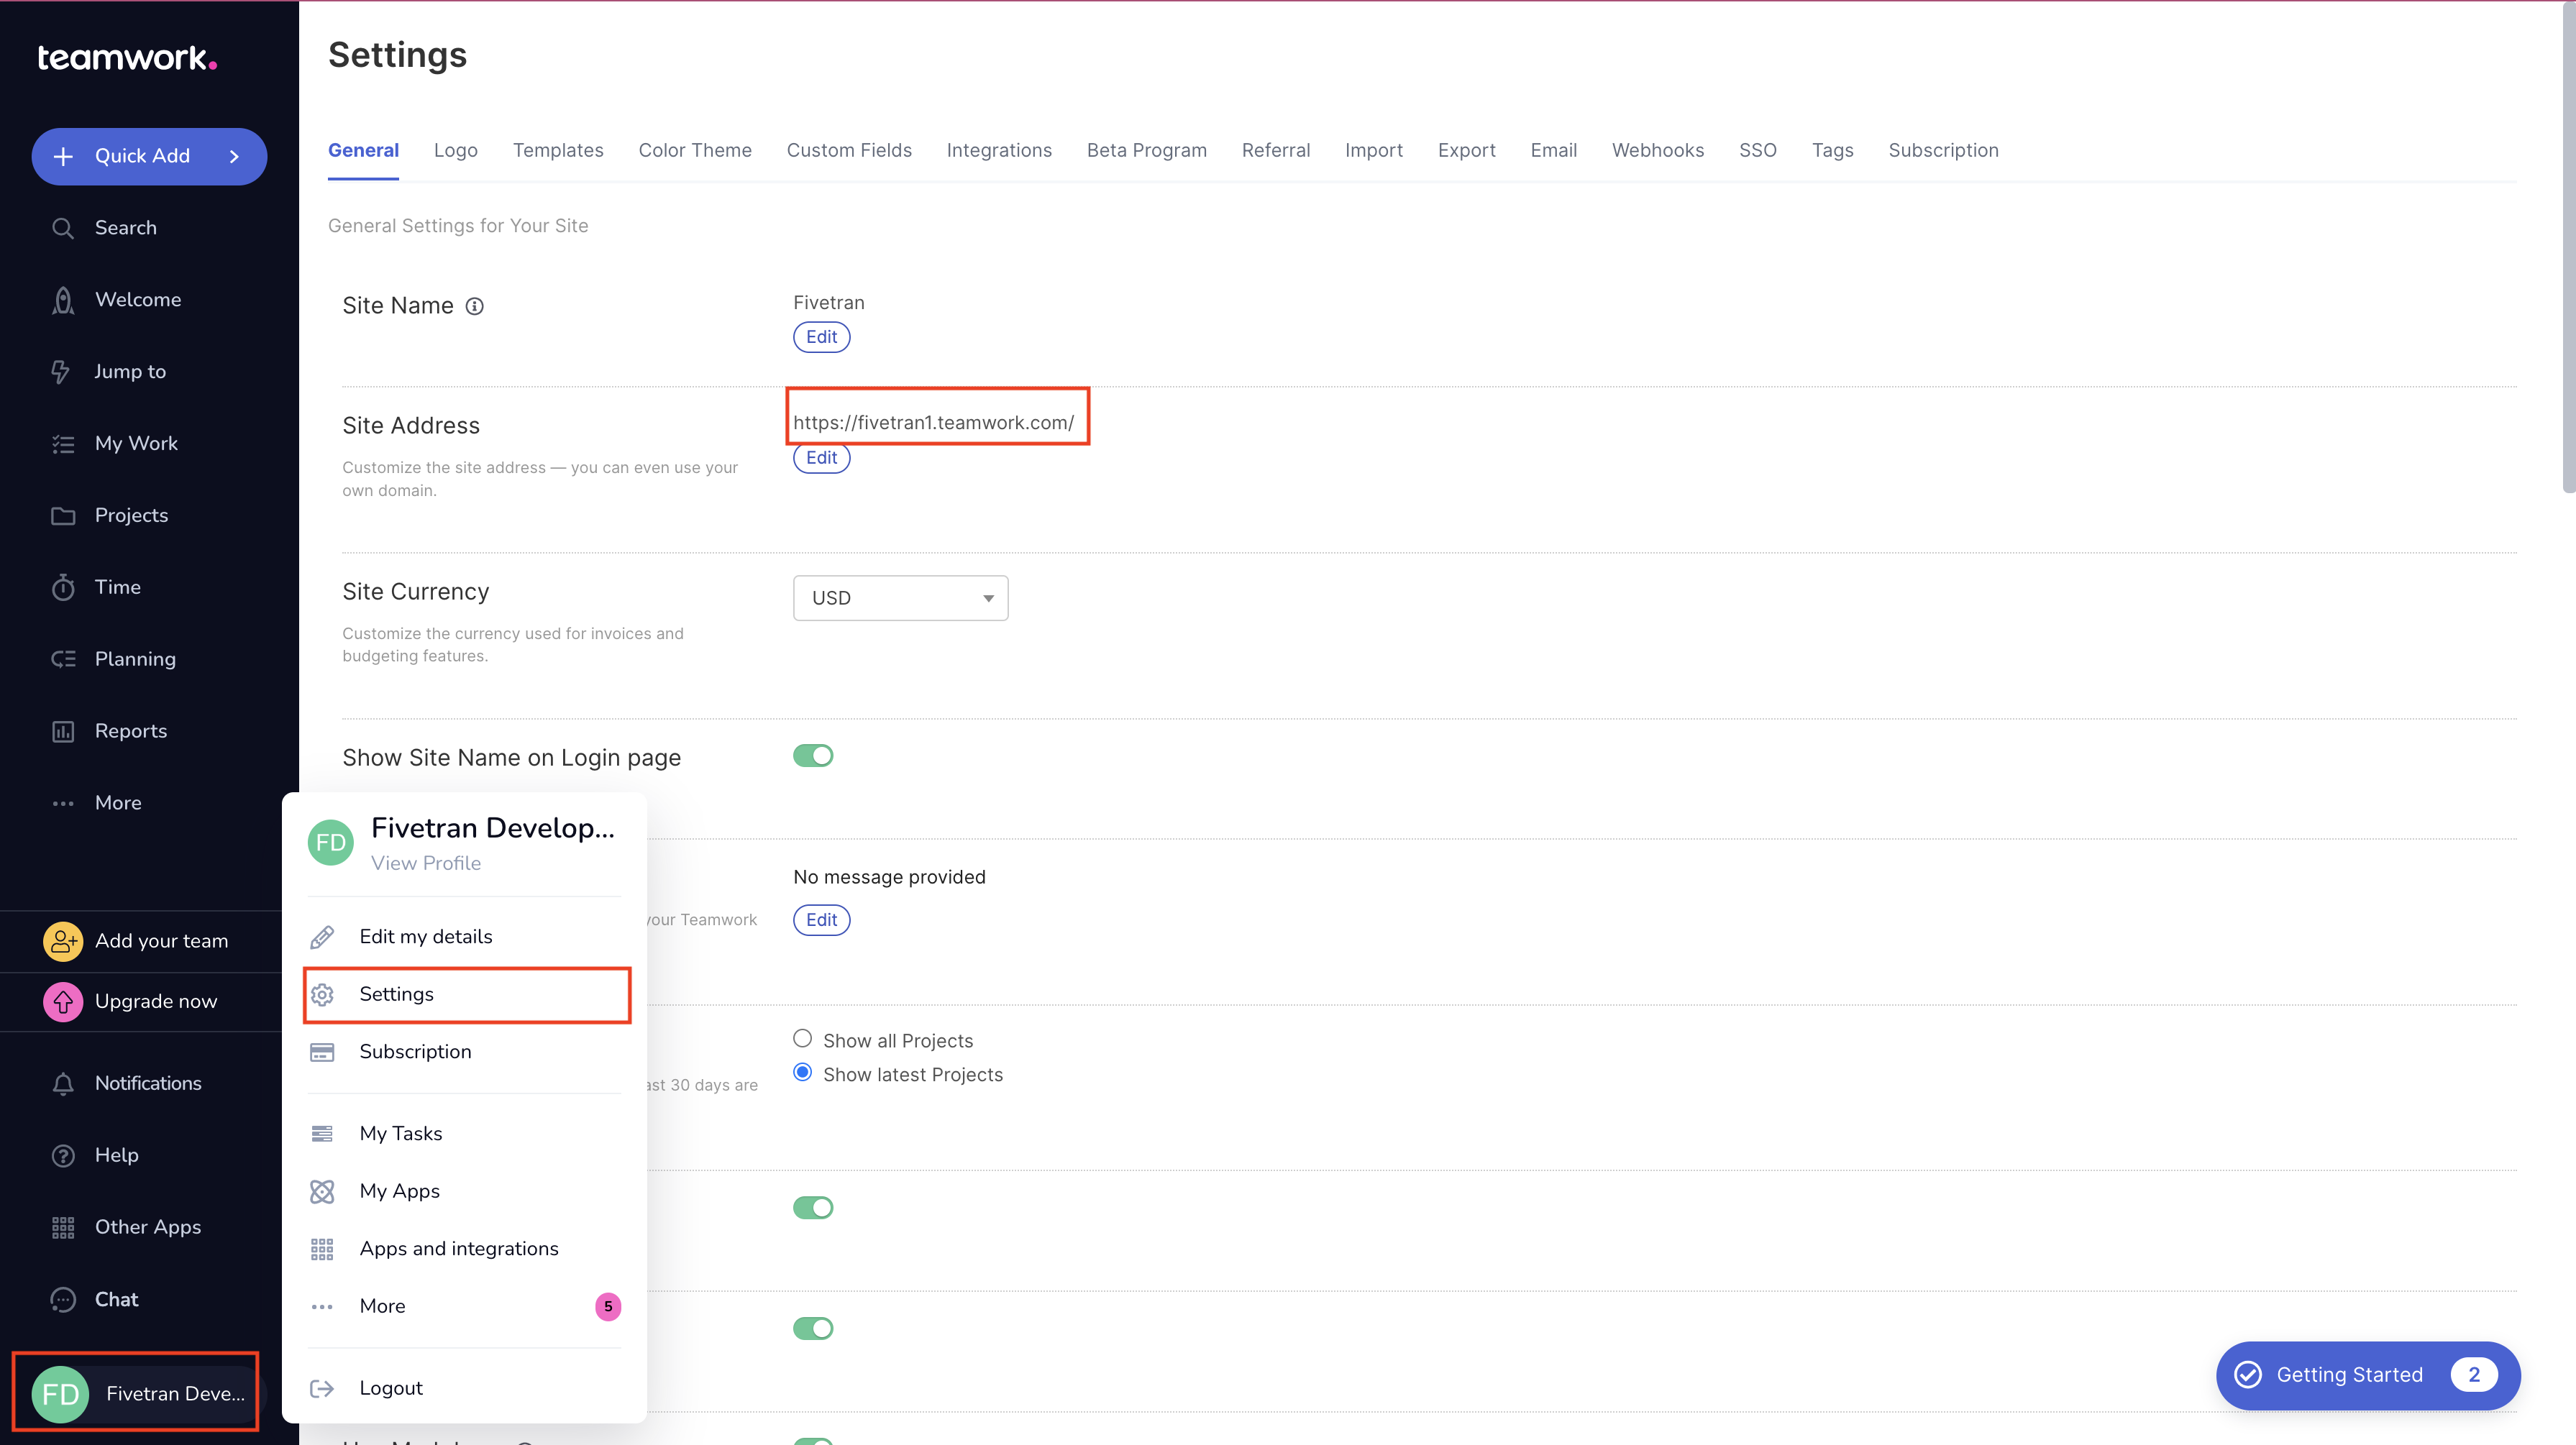
Task: Click the site address https://fivetran1.teamwork.com/ text
Action: 933,422
